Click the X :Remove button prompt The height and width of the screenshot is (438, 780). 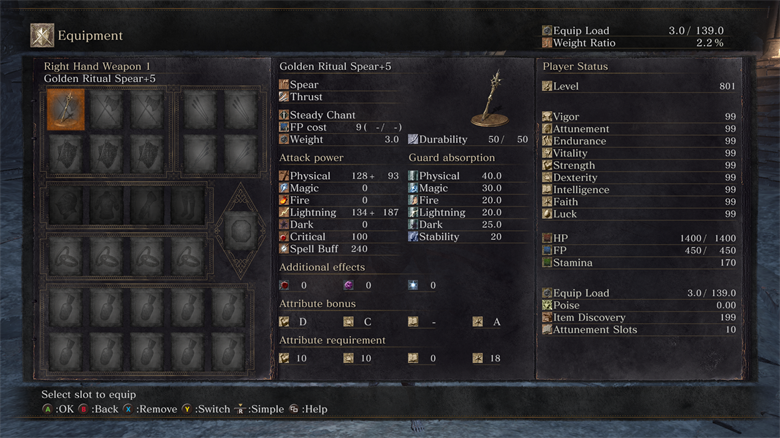[150, 409]
